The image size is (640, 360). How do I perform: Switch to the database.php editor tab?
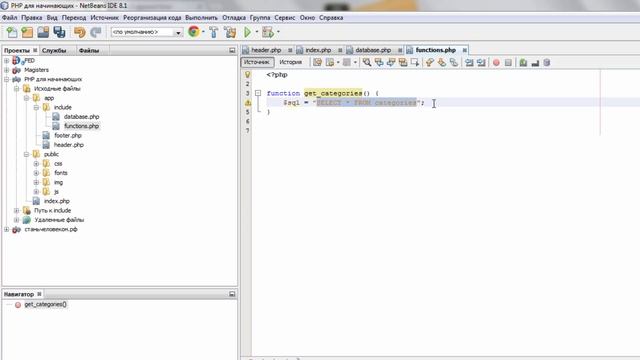[x=373, y=50]
